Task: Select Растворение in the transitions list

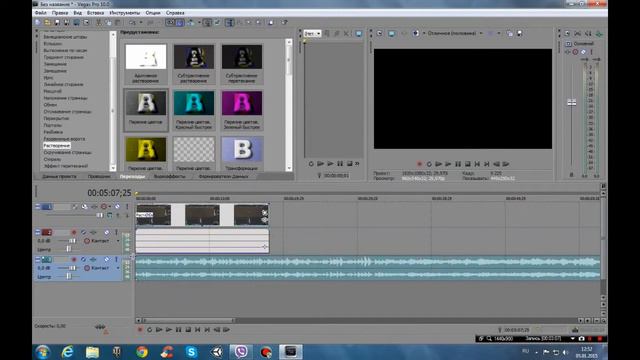Action: click(57, 146)
